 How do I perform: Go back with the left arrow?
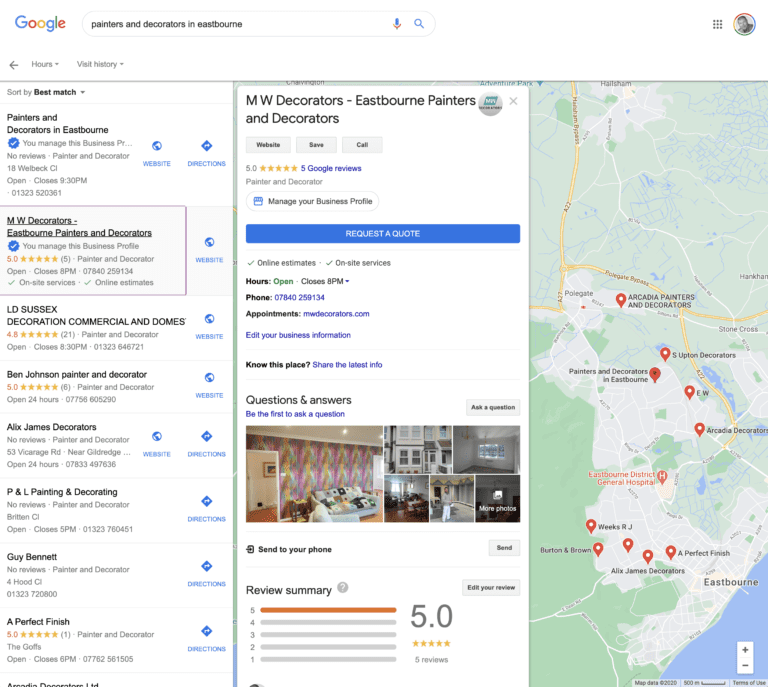14,65
